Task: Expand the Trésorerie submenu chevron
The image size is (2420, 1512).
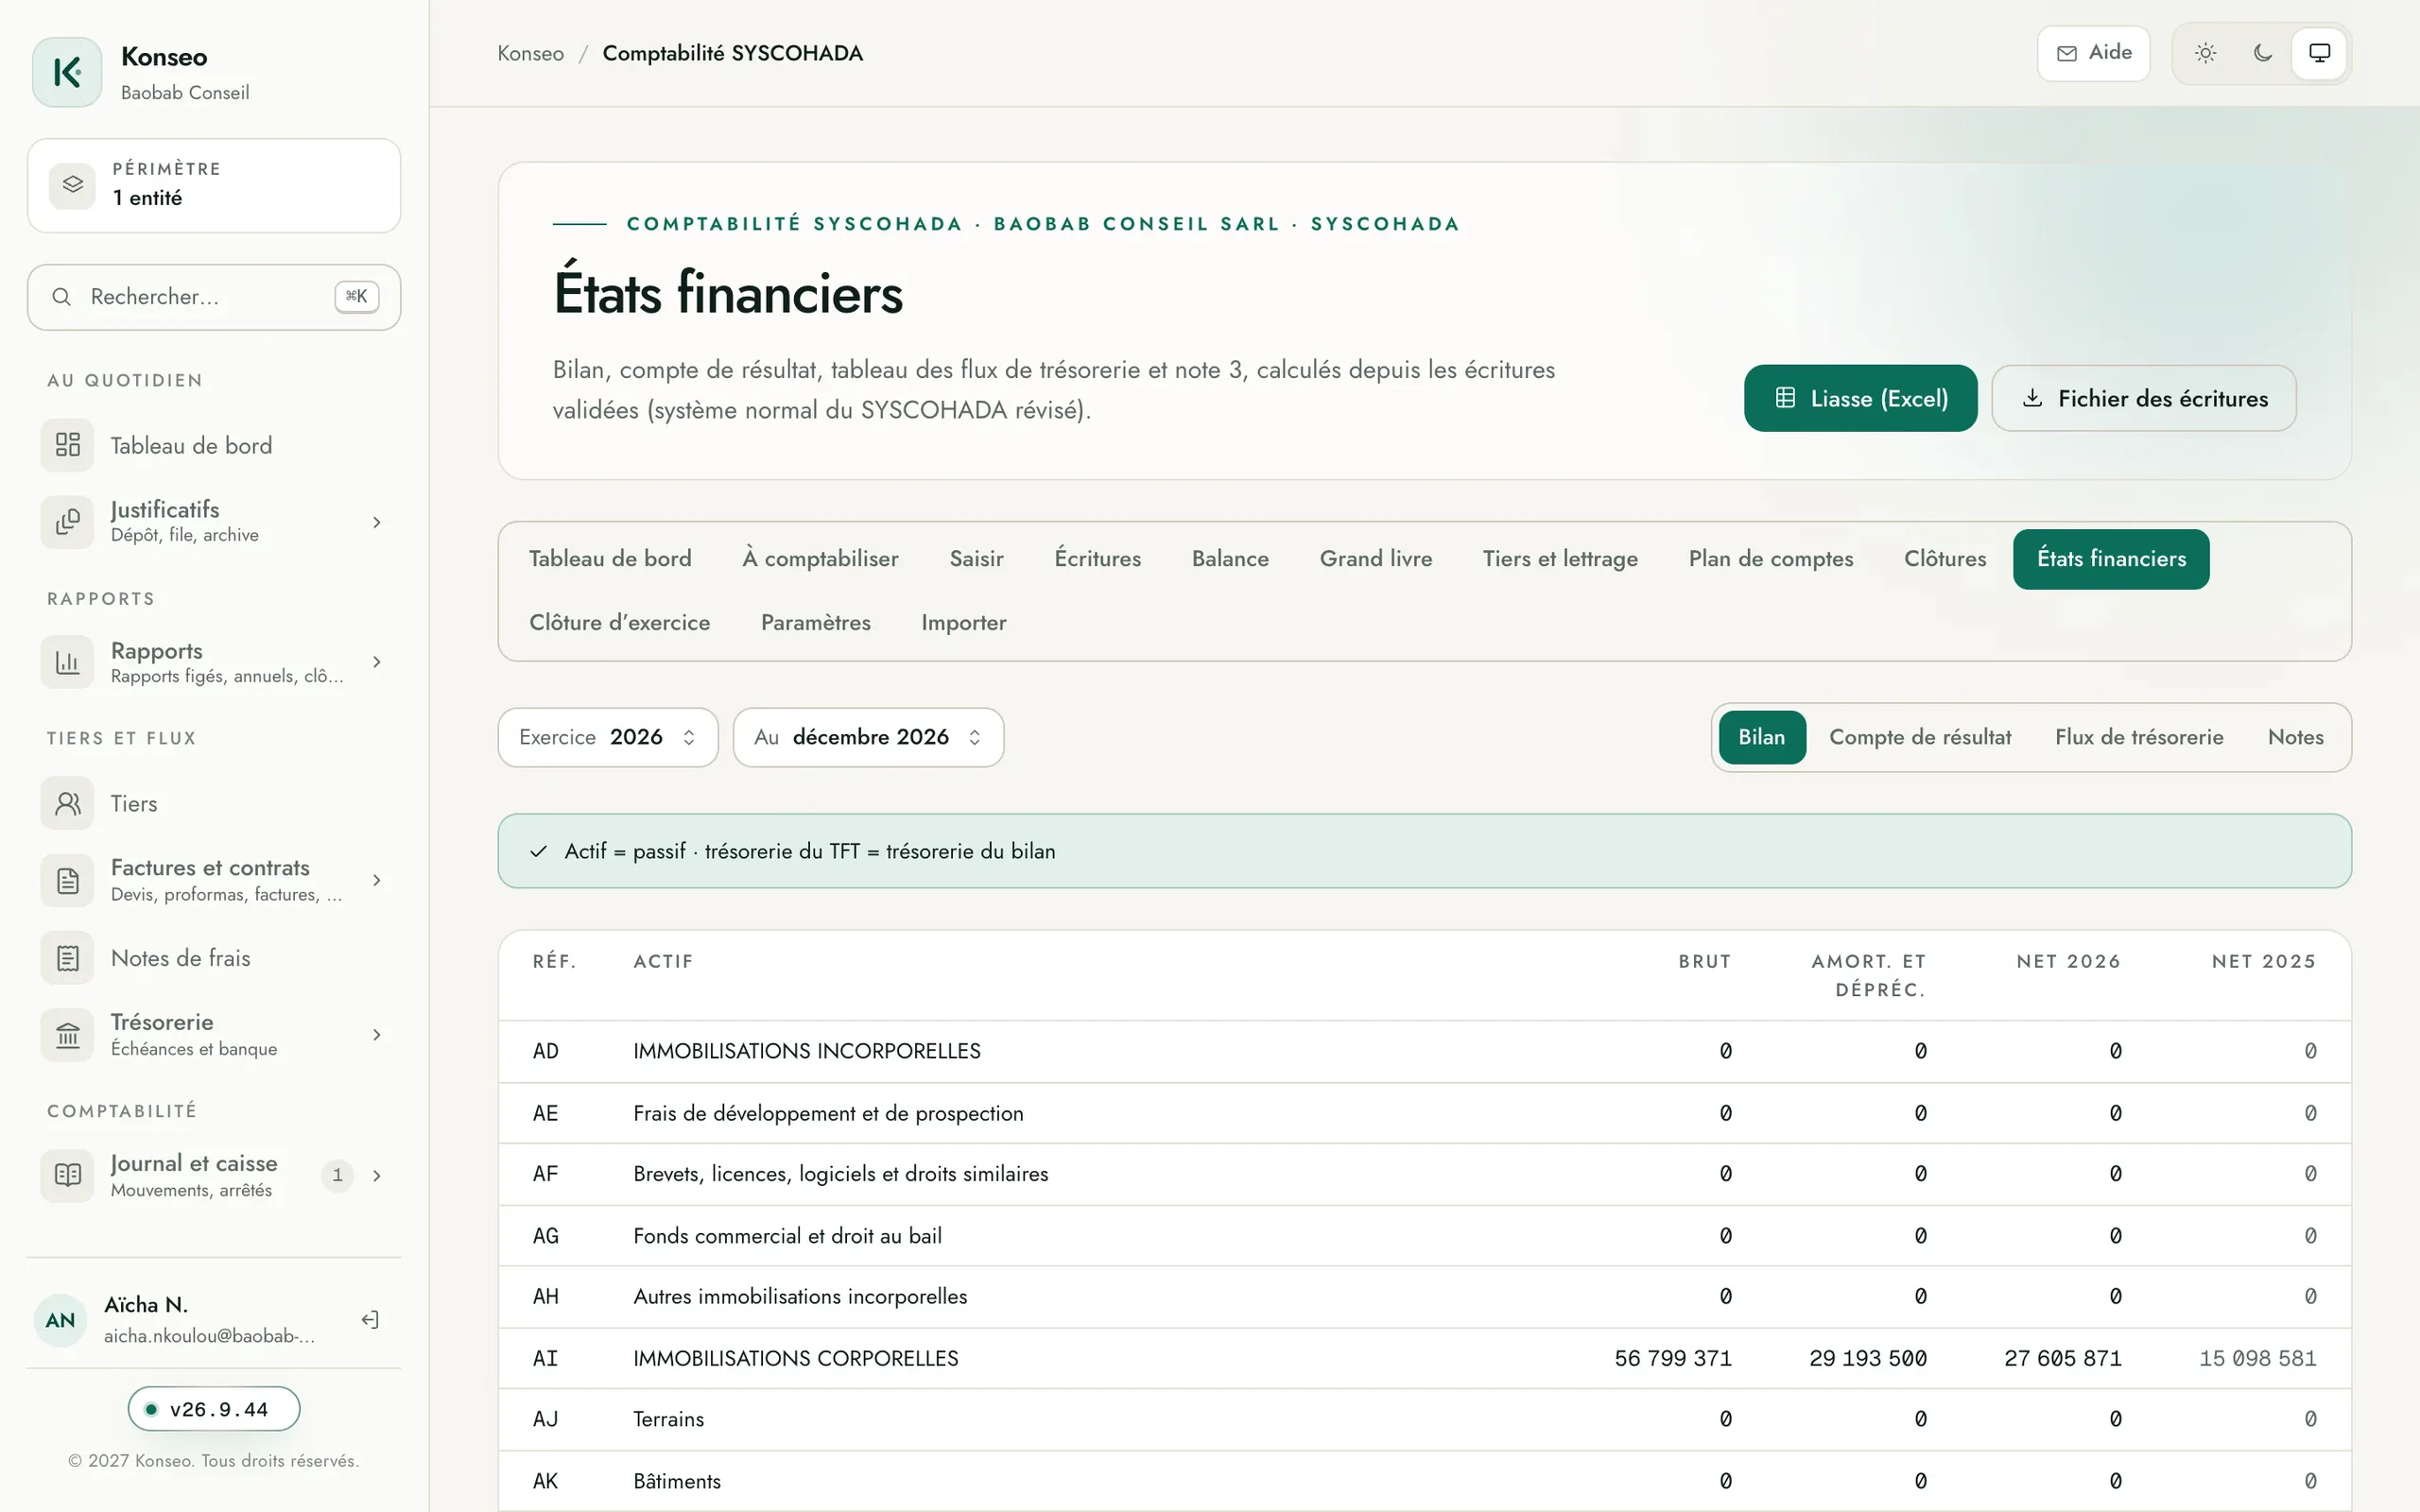Action: 377,1035
